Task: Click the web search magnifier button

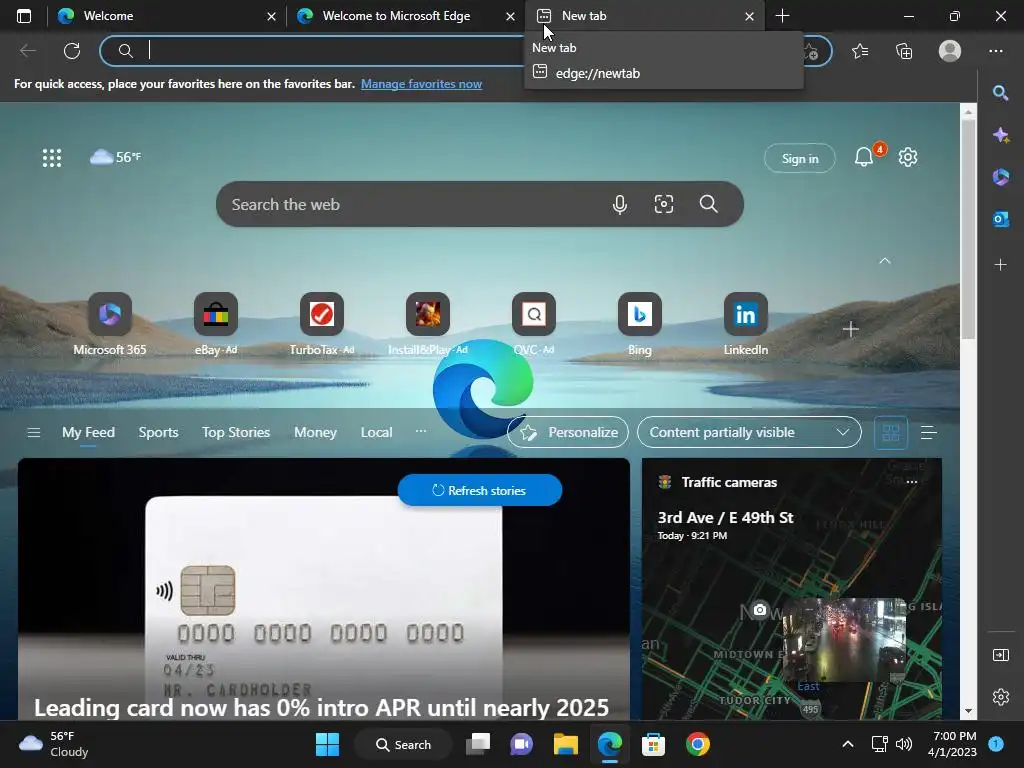Action: [x=709, y=204]
